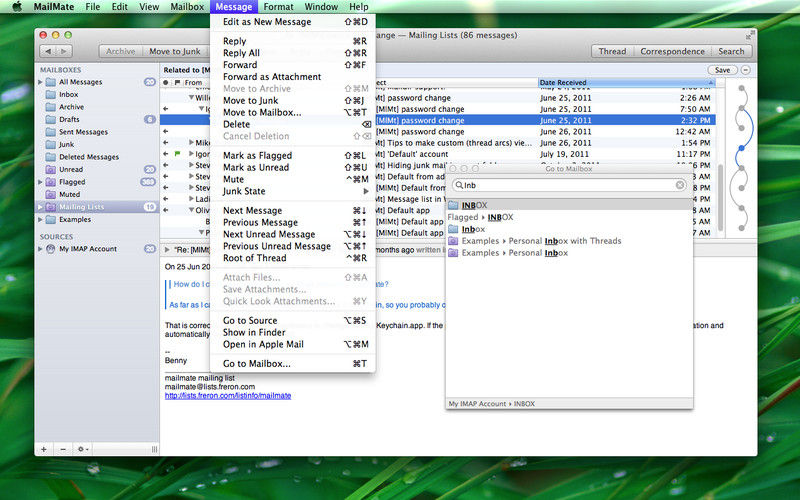Click My IMAP Account source icon

(x=51, y=249)
